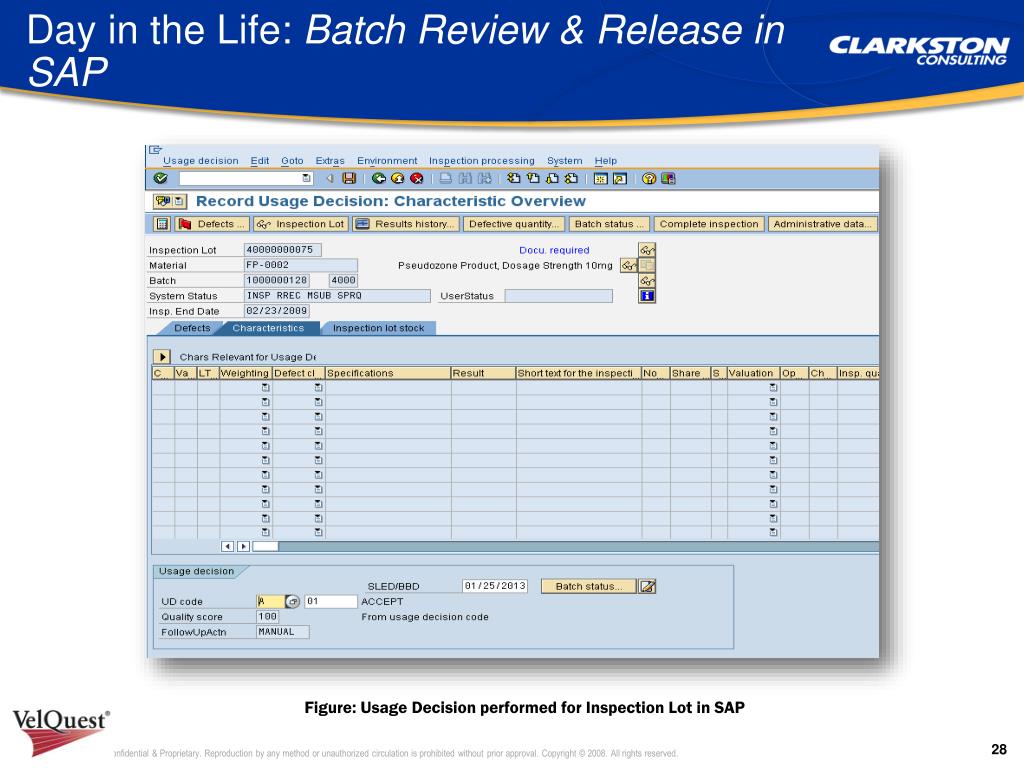
Task: Select the Characteristics tab
Action: [x=268, y=328]
